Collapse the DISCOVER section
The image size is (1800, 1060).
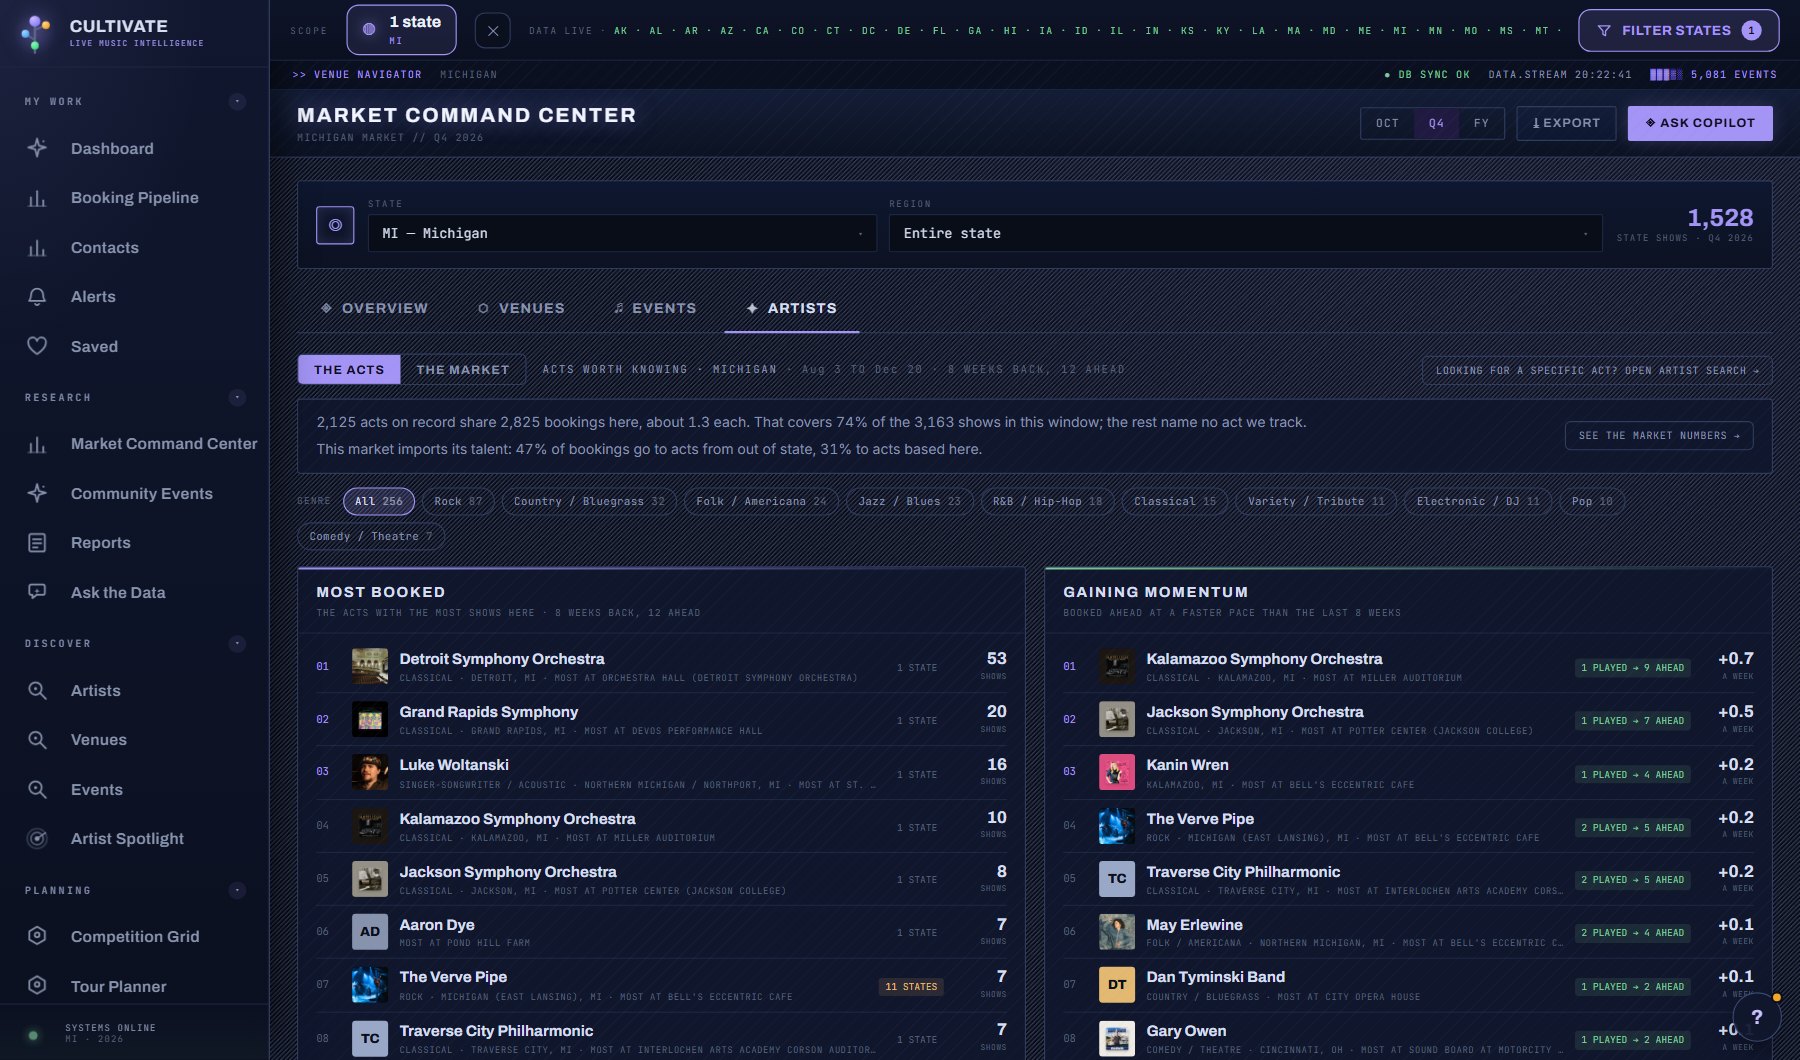click(x=237, y=643)
